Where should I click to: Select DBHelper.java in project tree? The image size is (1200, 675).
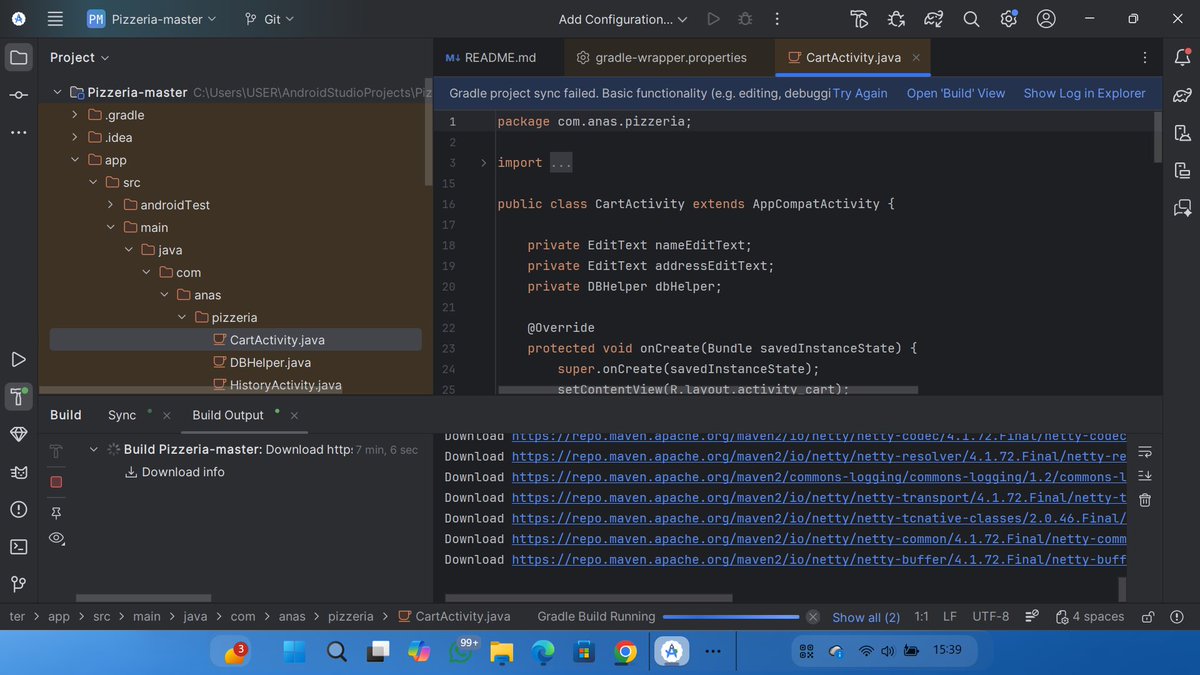tap(270, 363)
